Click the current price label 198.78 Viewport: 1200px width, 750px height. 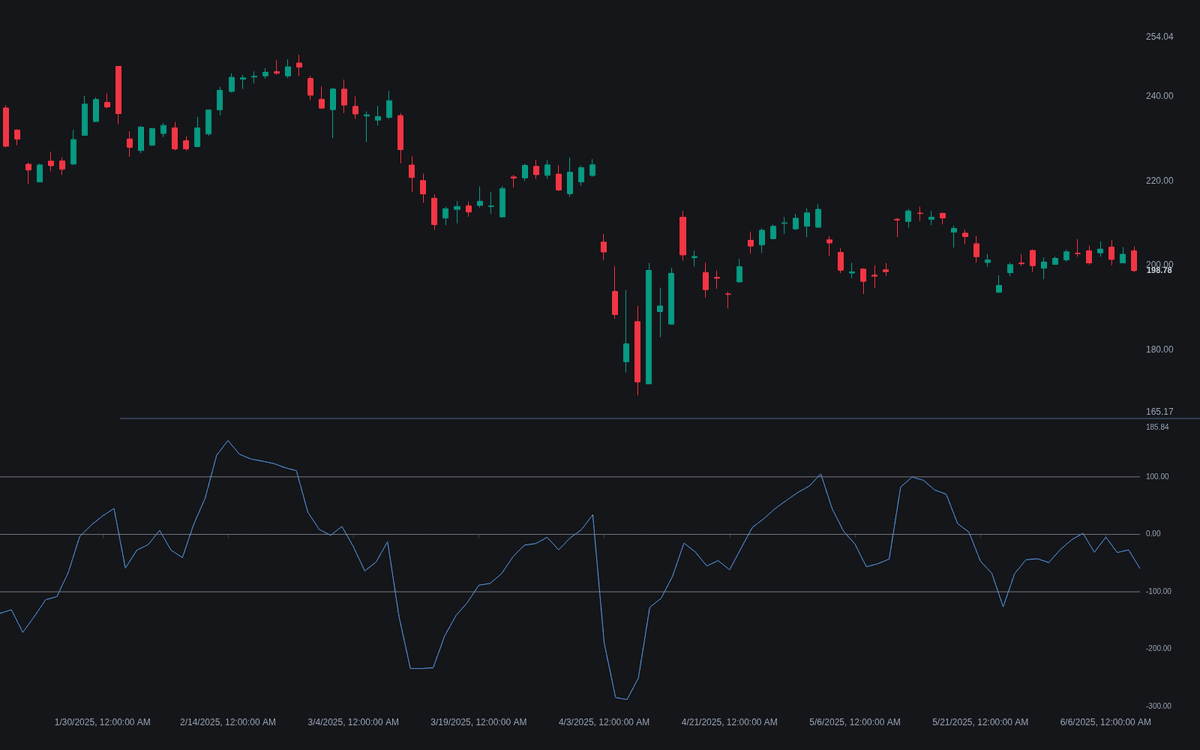(1159, 271)
